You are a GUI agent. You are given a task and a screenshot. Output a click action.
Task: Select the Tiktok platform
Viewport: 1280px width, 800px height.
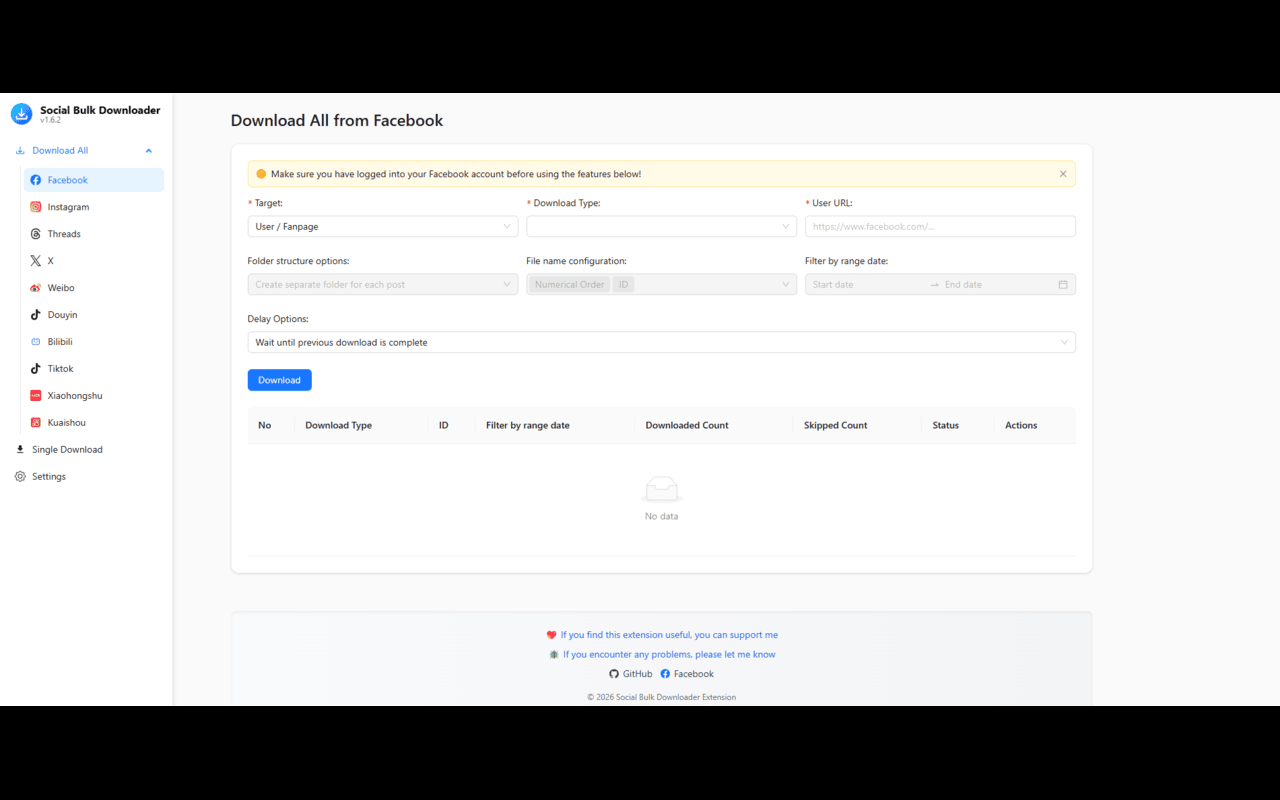[58, 368]
